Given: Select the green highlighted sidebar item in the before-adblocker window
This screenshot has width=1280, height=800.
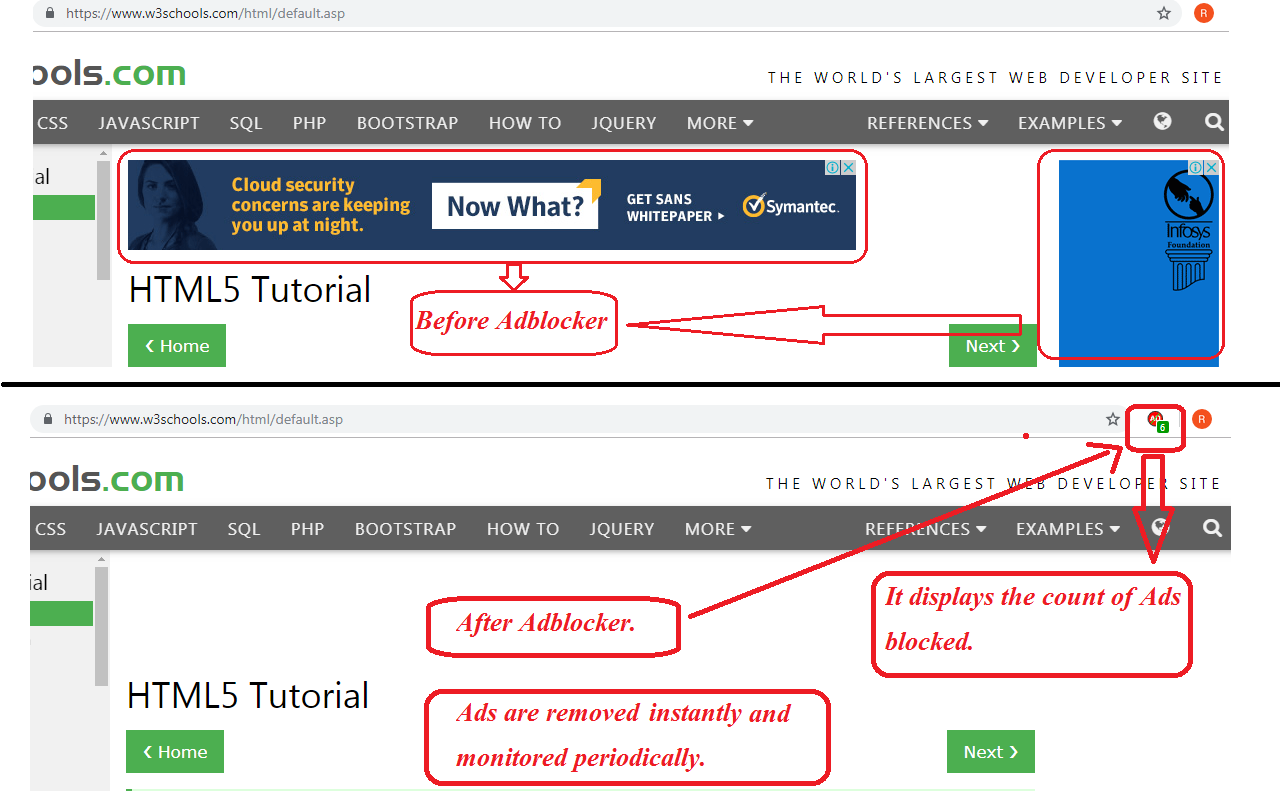Looking at the screenshot, I should point(64,207).
